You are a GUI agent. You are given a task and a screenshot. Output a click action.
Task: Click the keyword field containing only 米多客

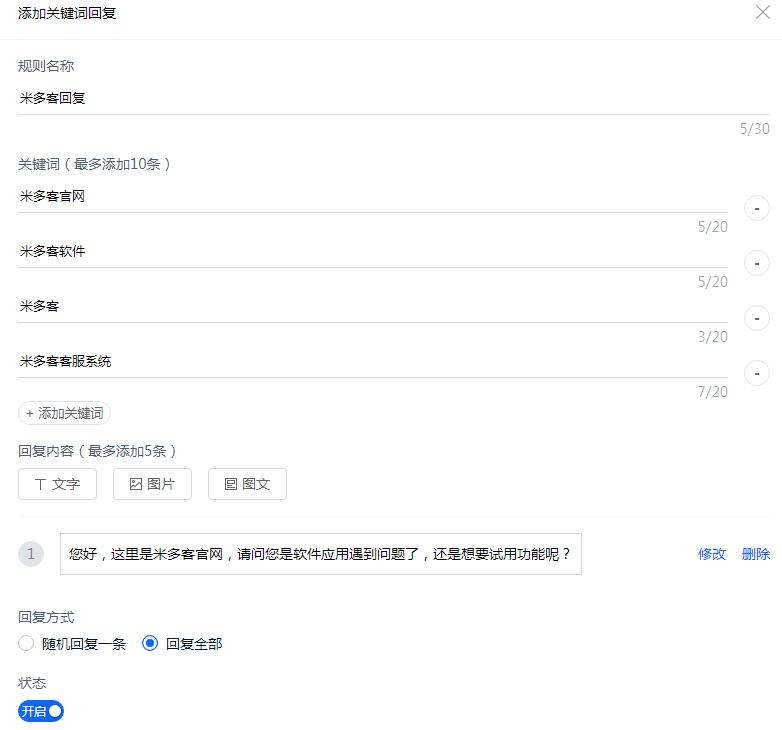373,306
